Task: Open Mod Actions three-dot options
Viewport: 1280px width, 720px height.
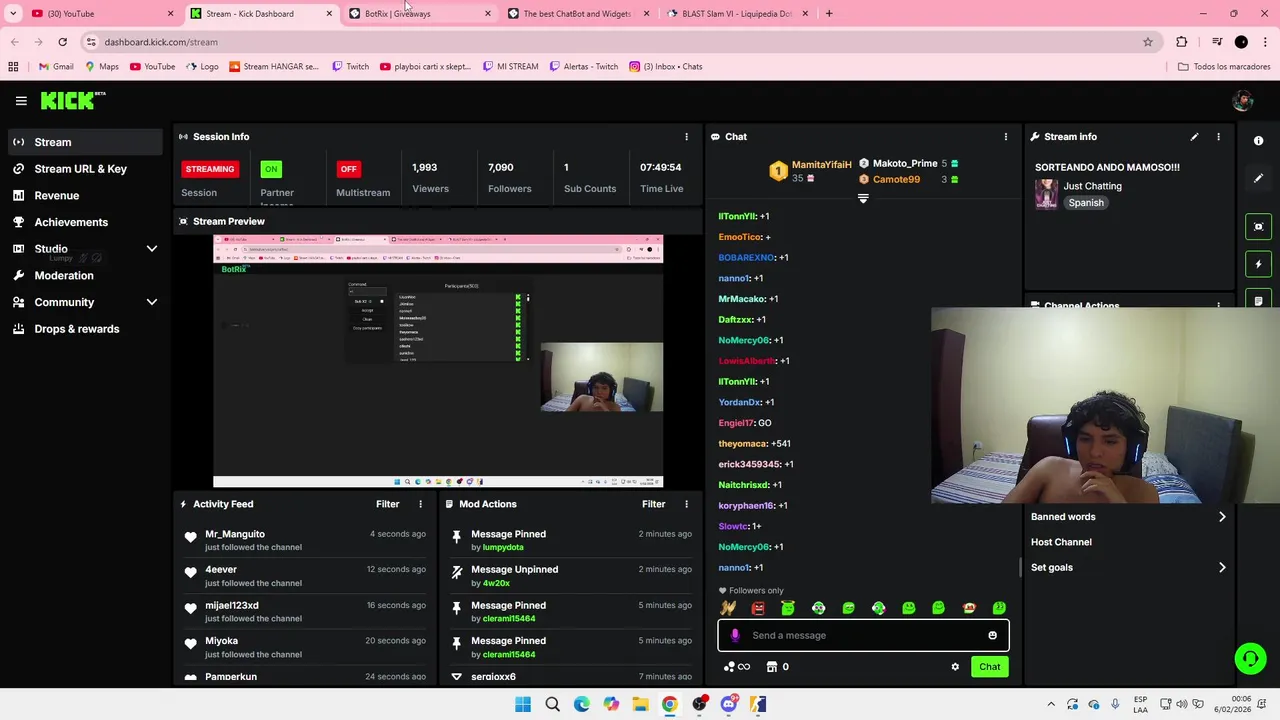Action: tap(686, 504)
